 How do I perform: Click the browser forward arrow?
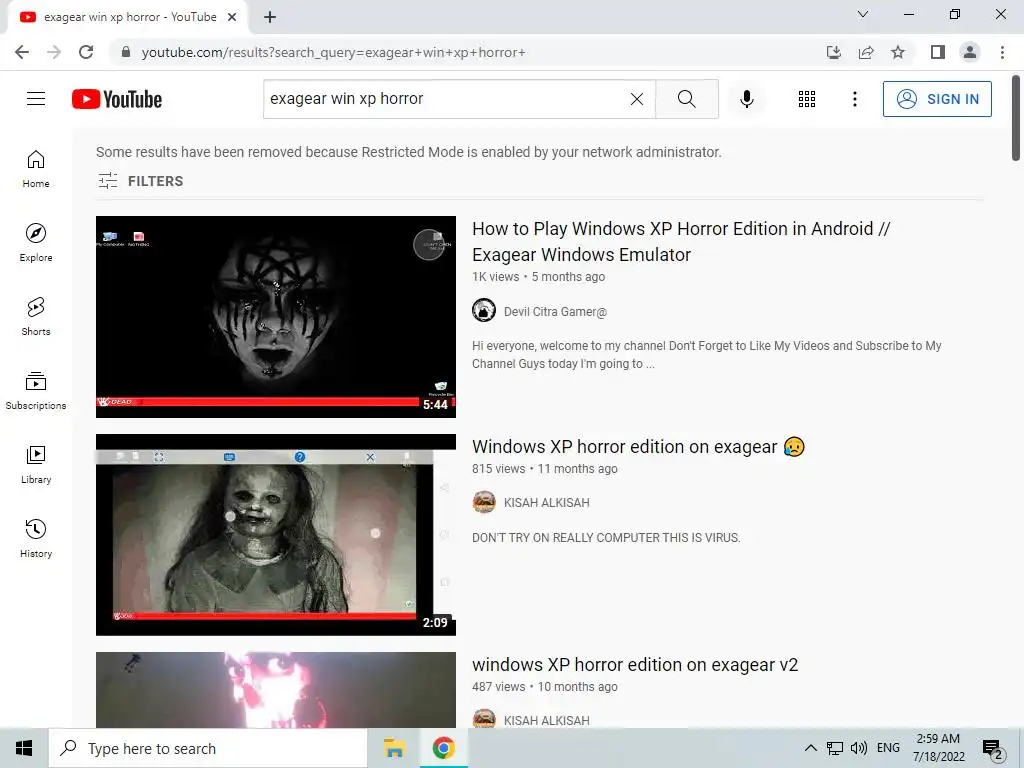[x=54, y=52]
